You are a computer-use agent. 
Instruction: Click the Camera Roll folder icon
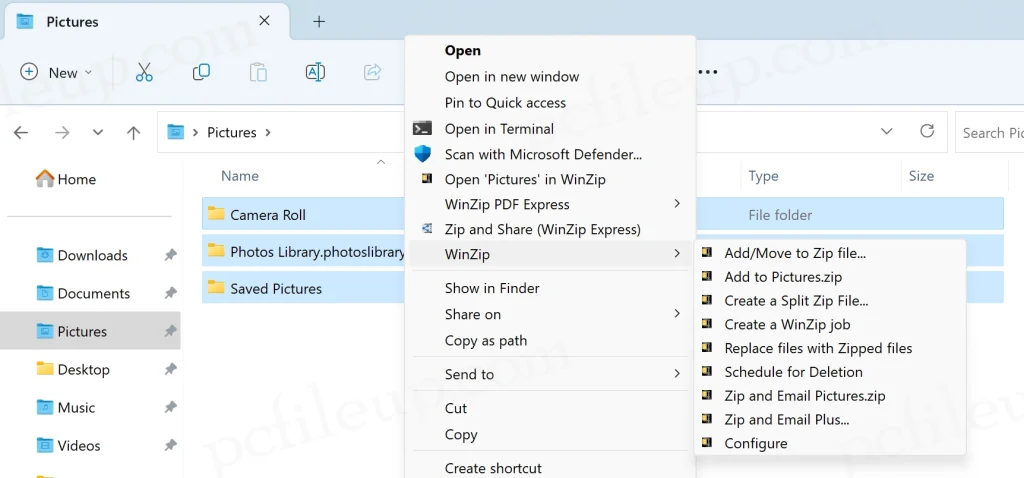pyautogui.click(x=216, y=214)
